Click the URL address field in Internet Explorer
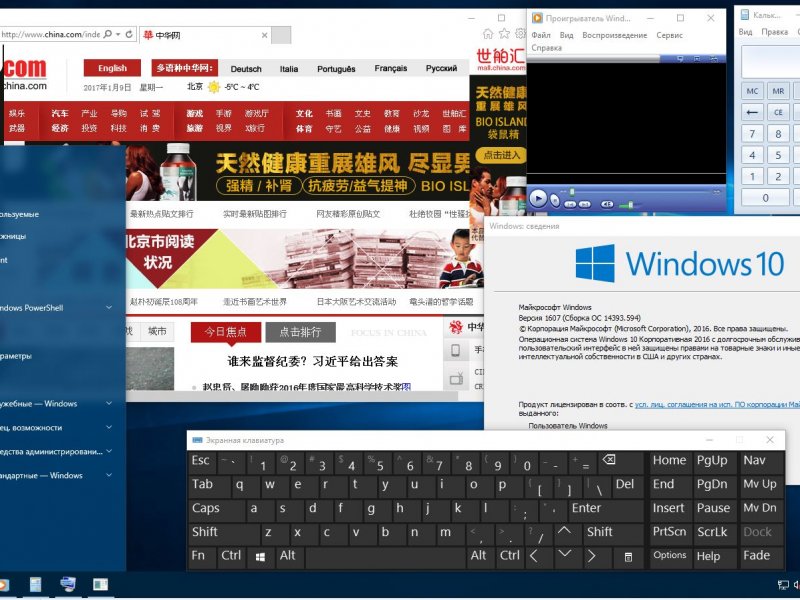This screenshot has height=600, width=800. coord(50,34)
